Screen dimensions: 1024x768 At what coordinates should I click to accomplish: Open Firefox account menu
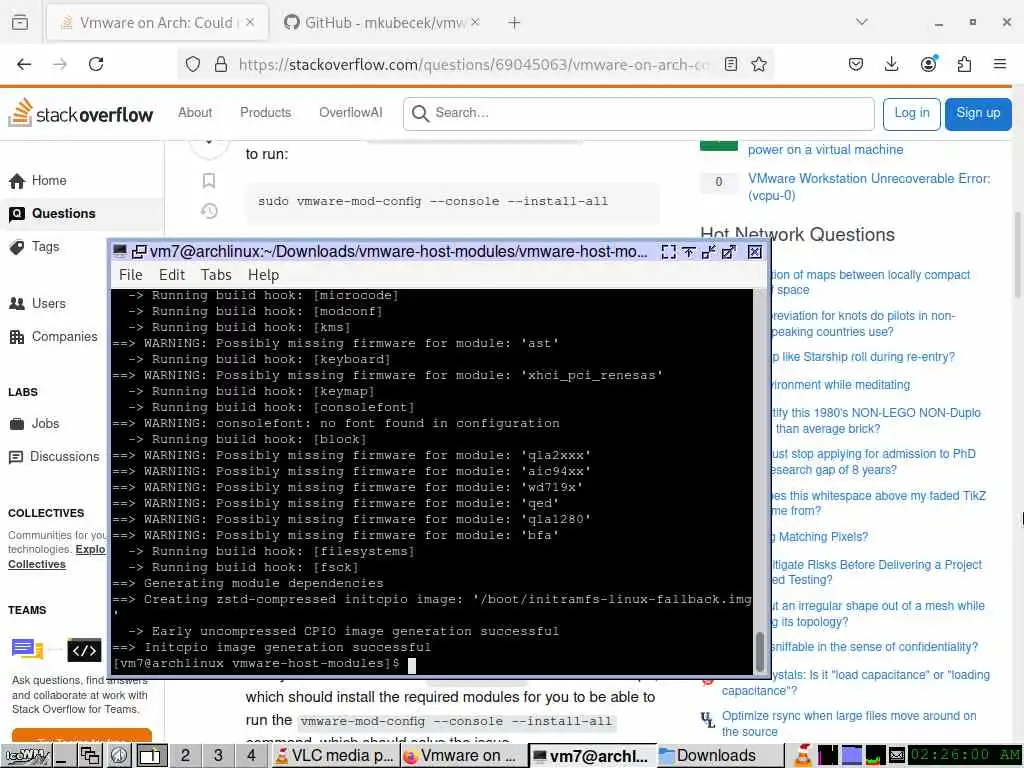pyautogui.click(x=928, y=64)
